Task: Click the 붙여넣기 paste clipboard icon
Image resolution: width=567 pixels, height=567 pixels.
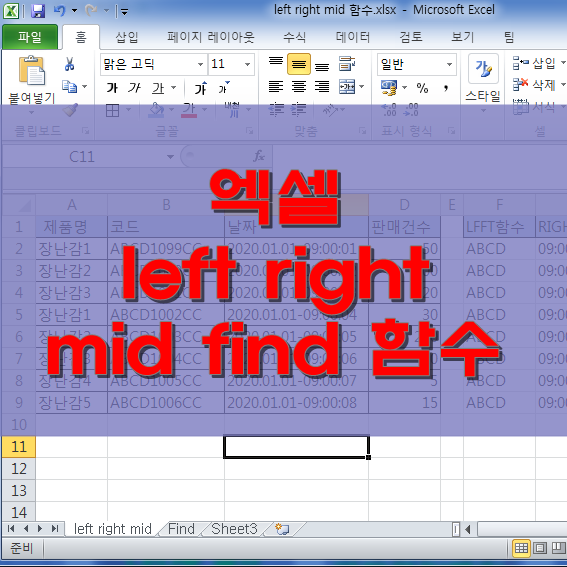Action: (32, 71)
